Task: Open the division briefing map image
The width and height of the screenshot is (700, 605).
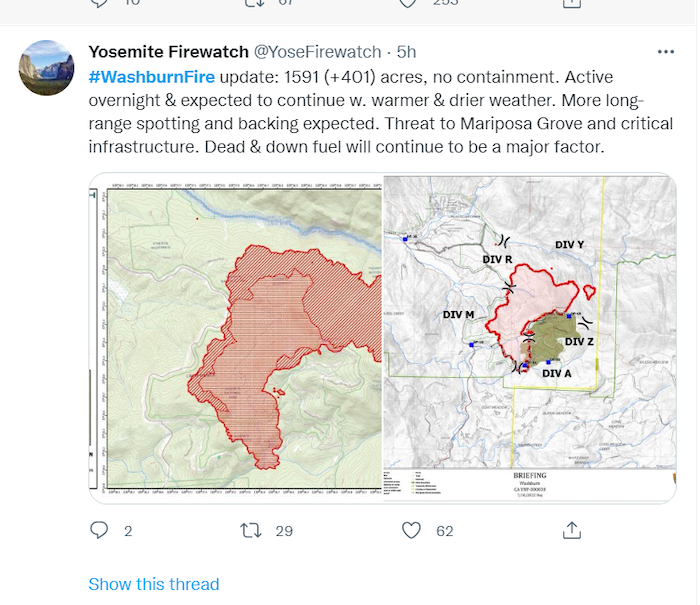Action: pyautogui.click(x=530, y=338)
